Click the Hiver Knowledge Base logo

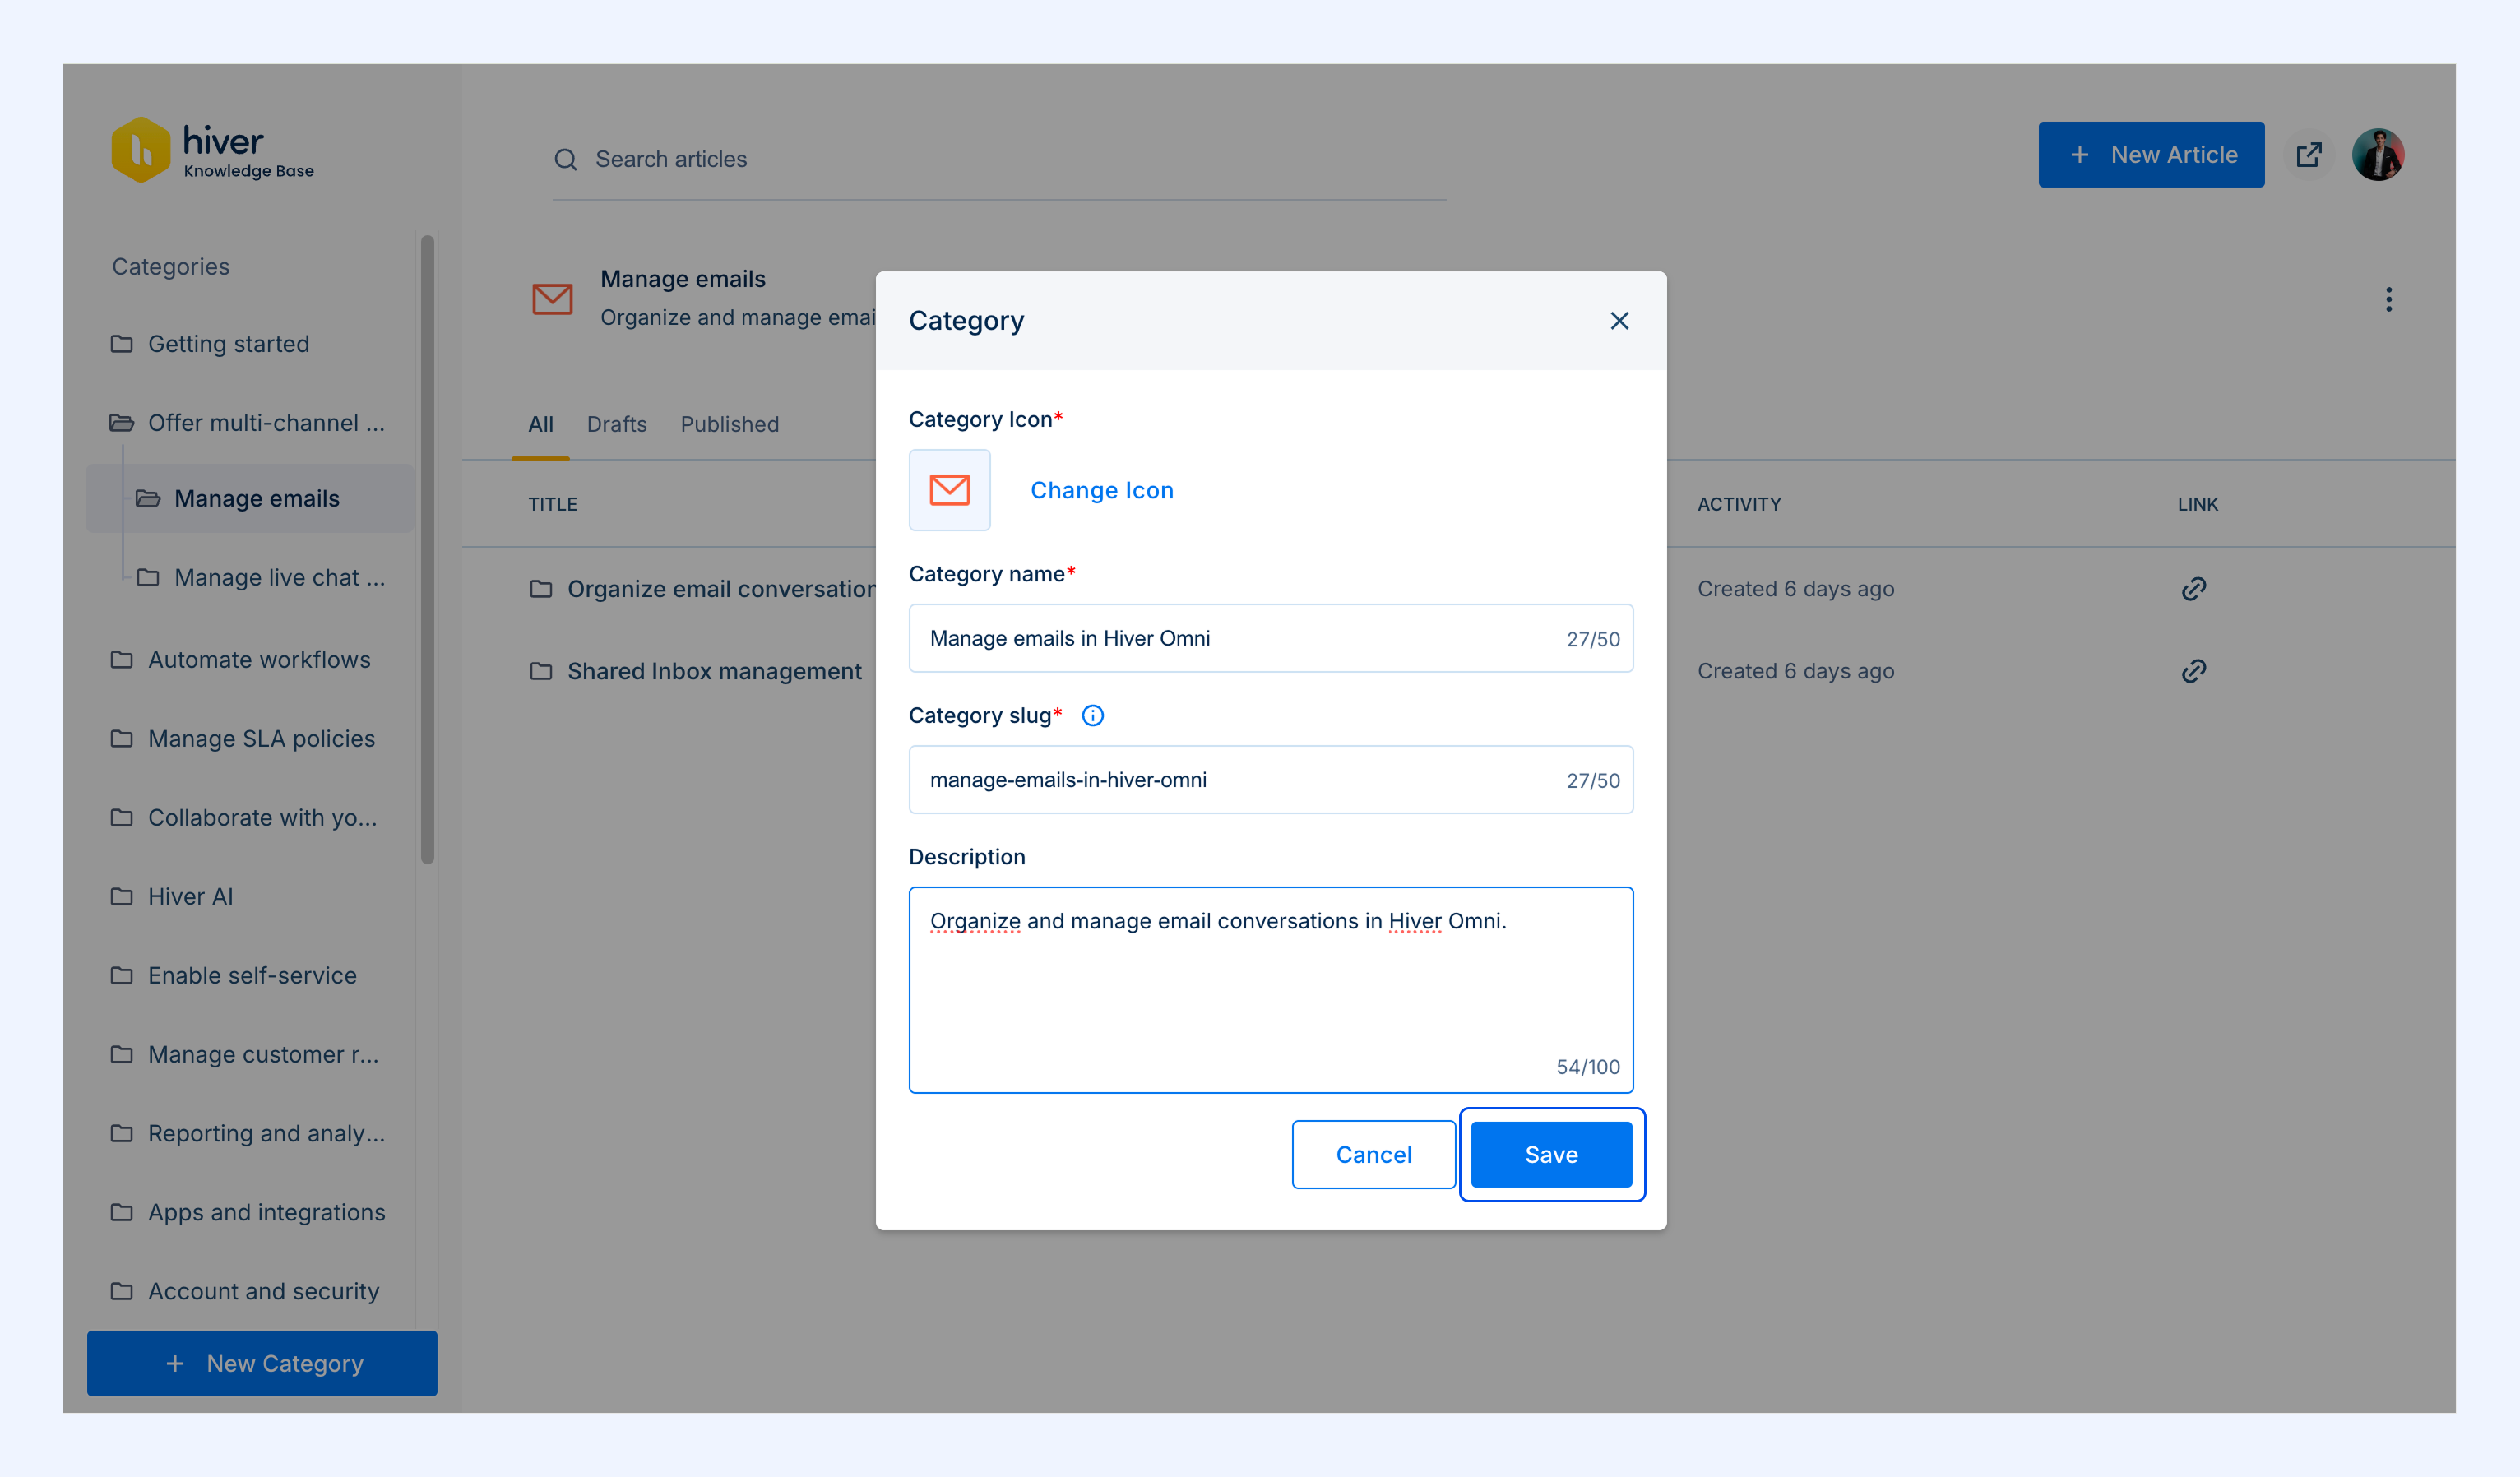pyautogui.click(x=212, y=150)
